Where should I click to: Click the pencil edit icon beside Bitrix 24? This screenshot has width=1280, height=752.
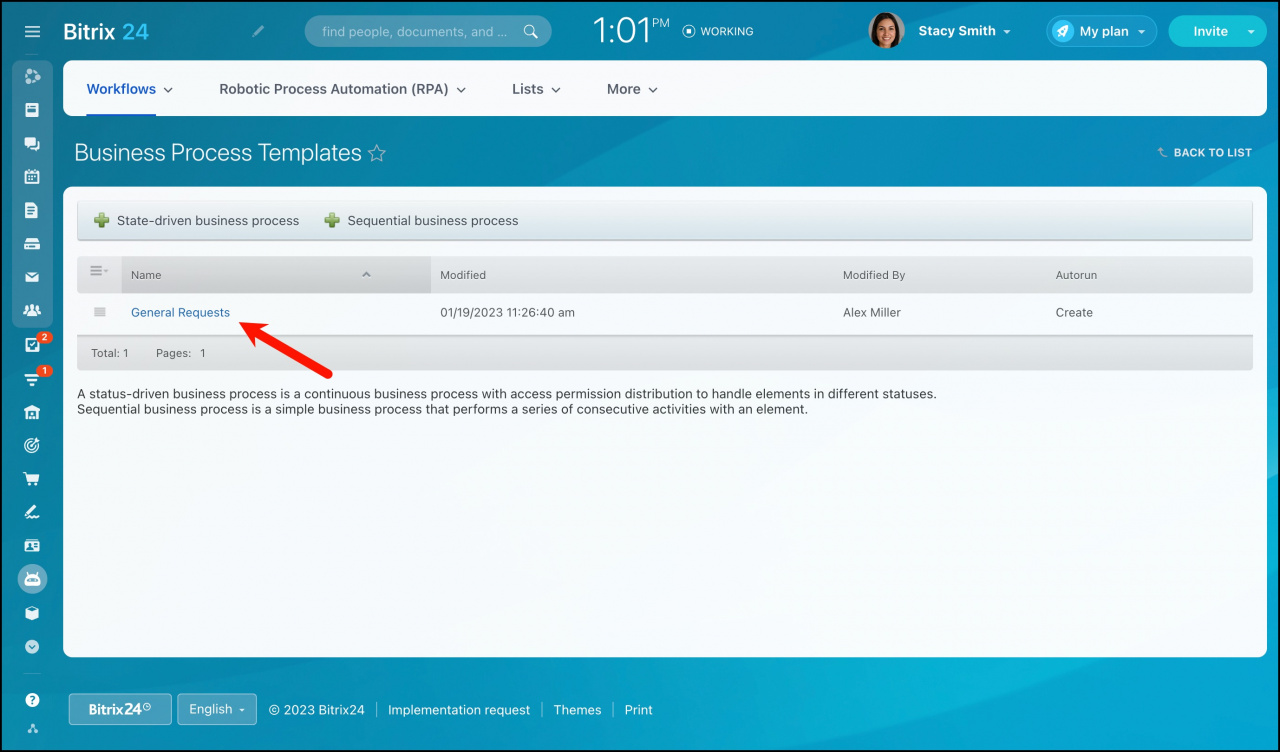click(258, 31)
